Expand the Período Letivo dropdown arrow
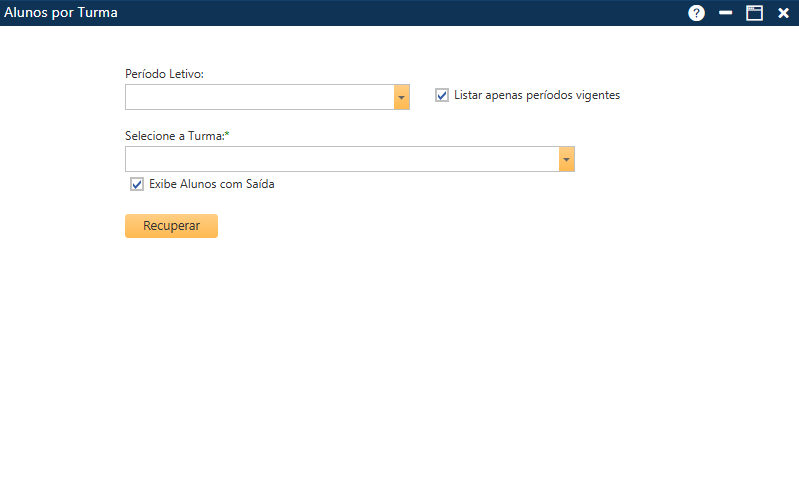This screenshot has height=501, width=799. pos(402,97)
